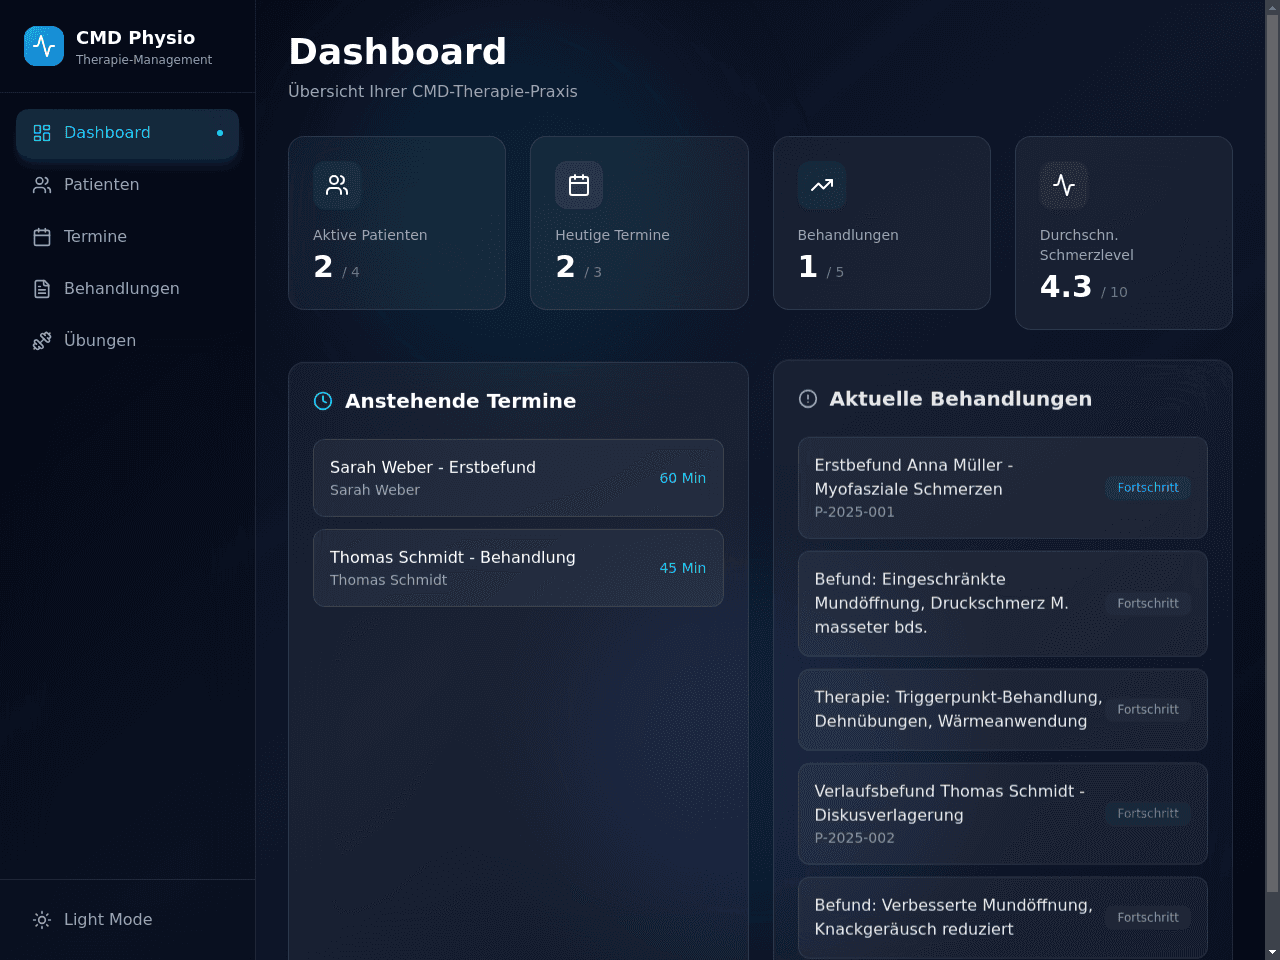The image size is (1280, 960).
Task: Click the Durchschn. Schmerzlevel label
Action: point(1087,245)
